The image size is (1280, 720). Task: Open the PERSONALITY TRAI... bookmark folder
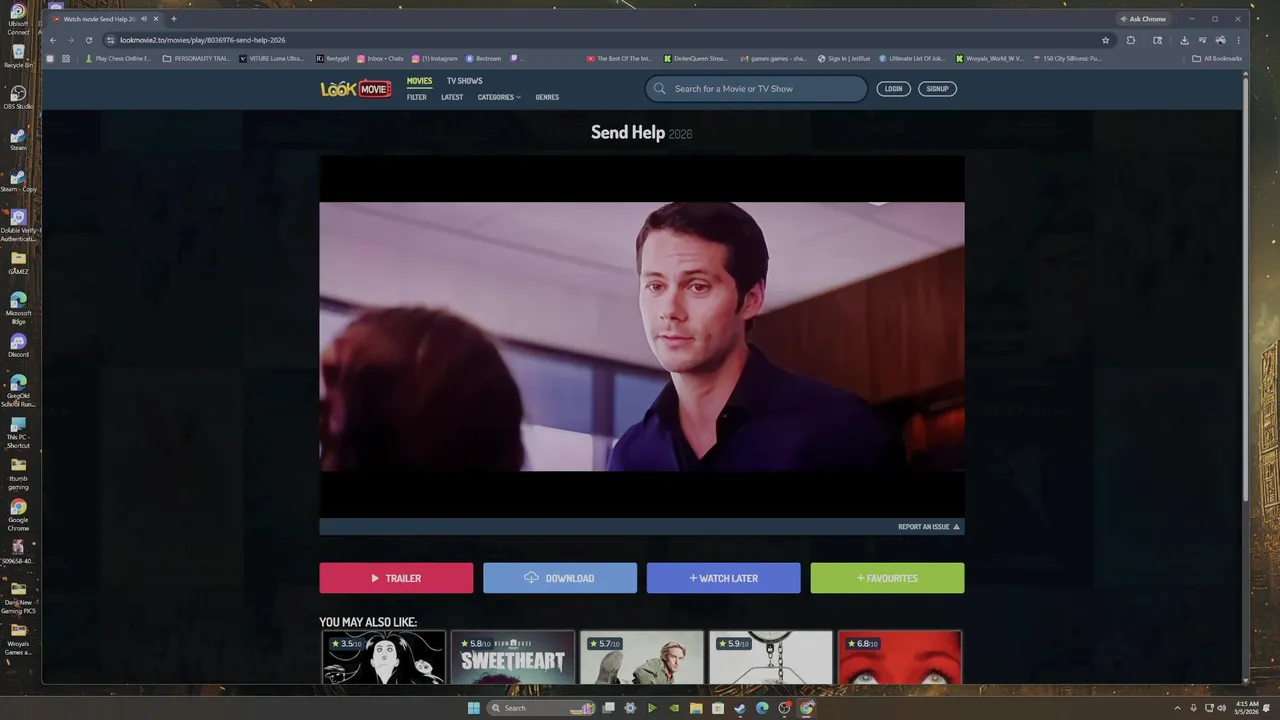(196, 59)
